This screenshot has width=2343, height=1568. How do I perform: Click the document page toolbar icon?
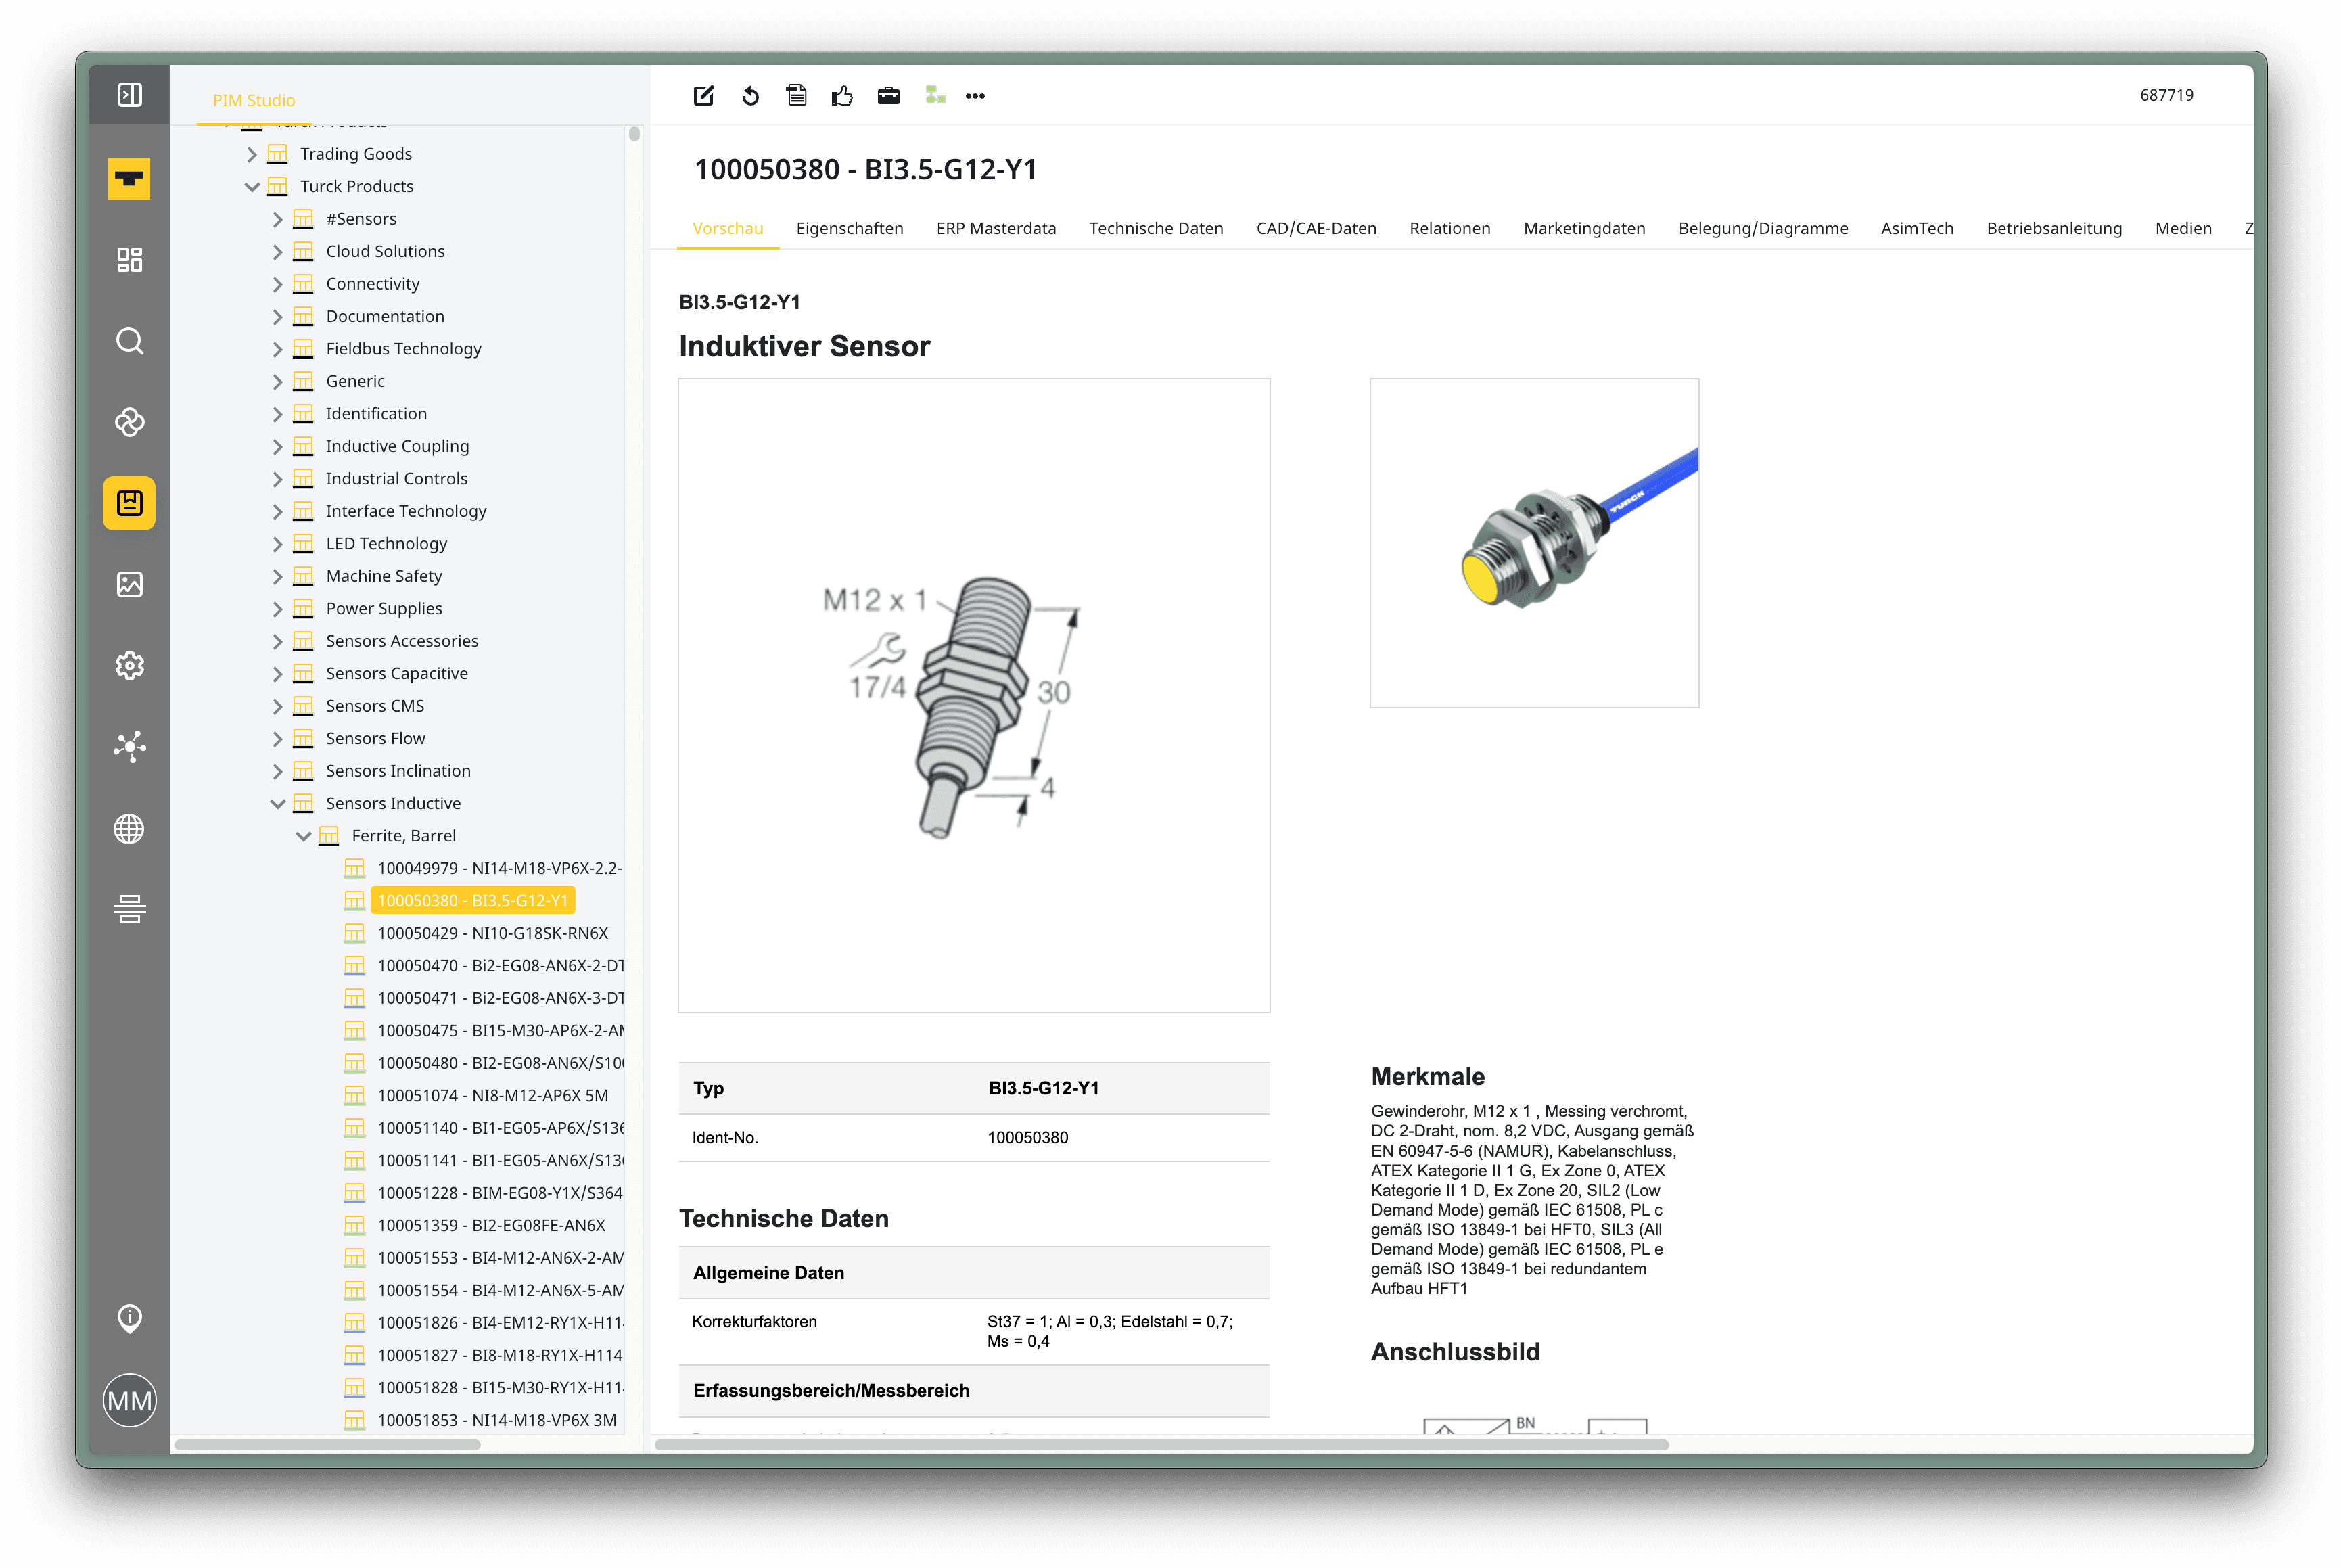796,96
